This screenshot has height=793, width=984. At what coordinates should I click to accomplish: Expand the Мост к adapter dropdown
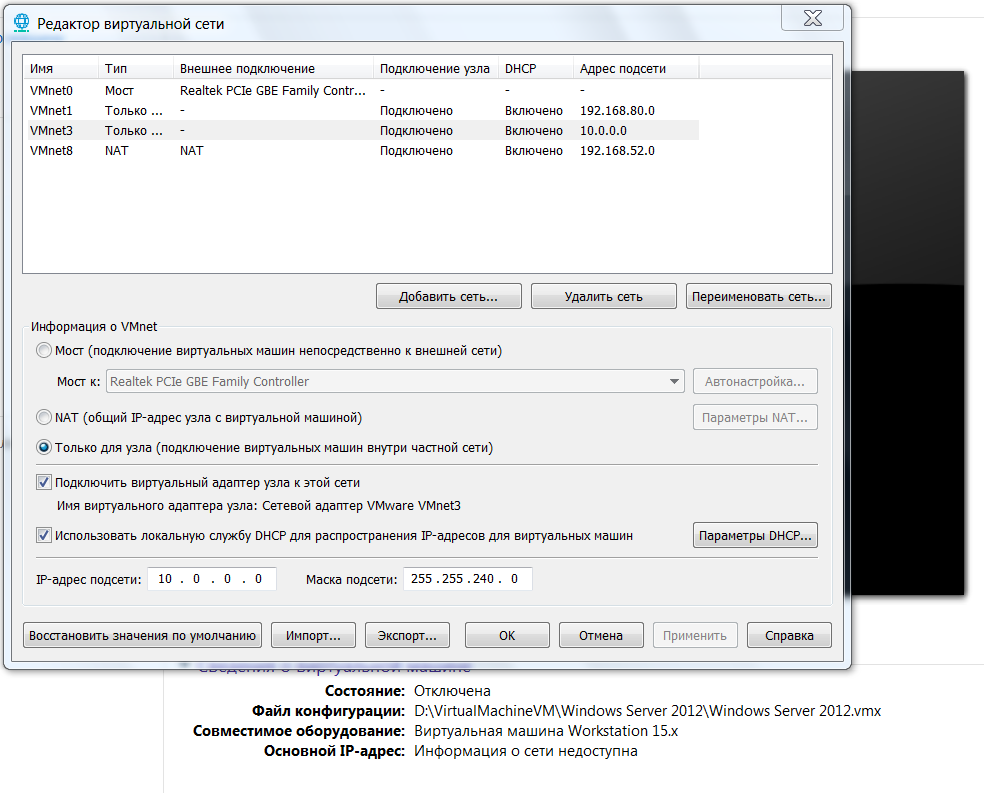coord(395,381)
